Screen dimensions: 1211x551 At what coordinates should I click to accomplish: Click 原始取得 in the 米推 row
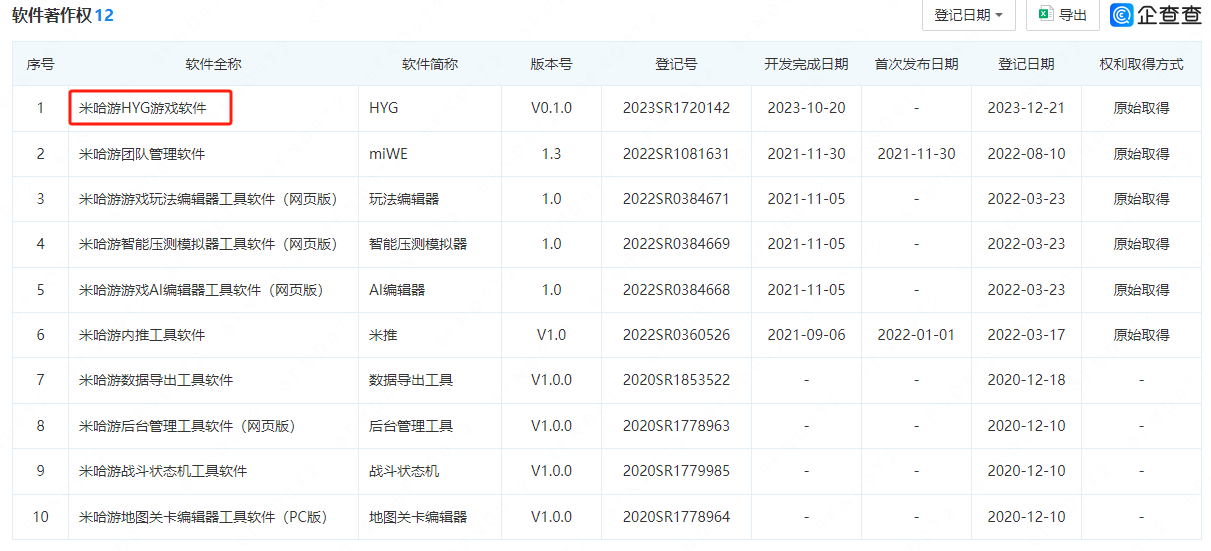[1141, 335]
